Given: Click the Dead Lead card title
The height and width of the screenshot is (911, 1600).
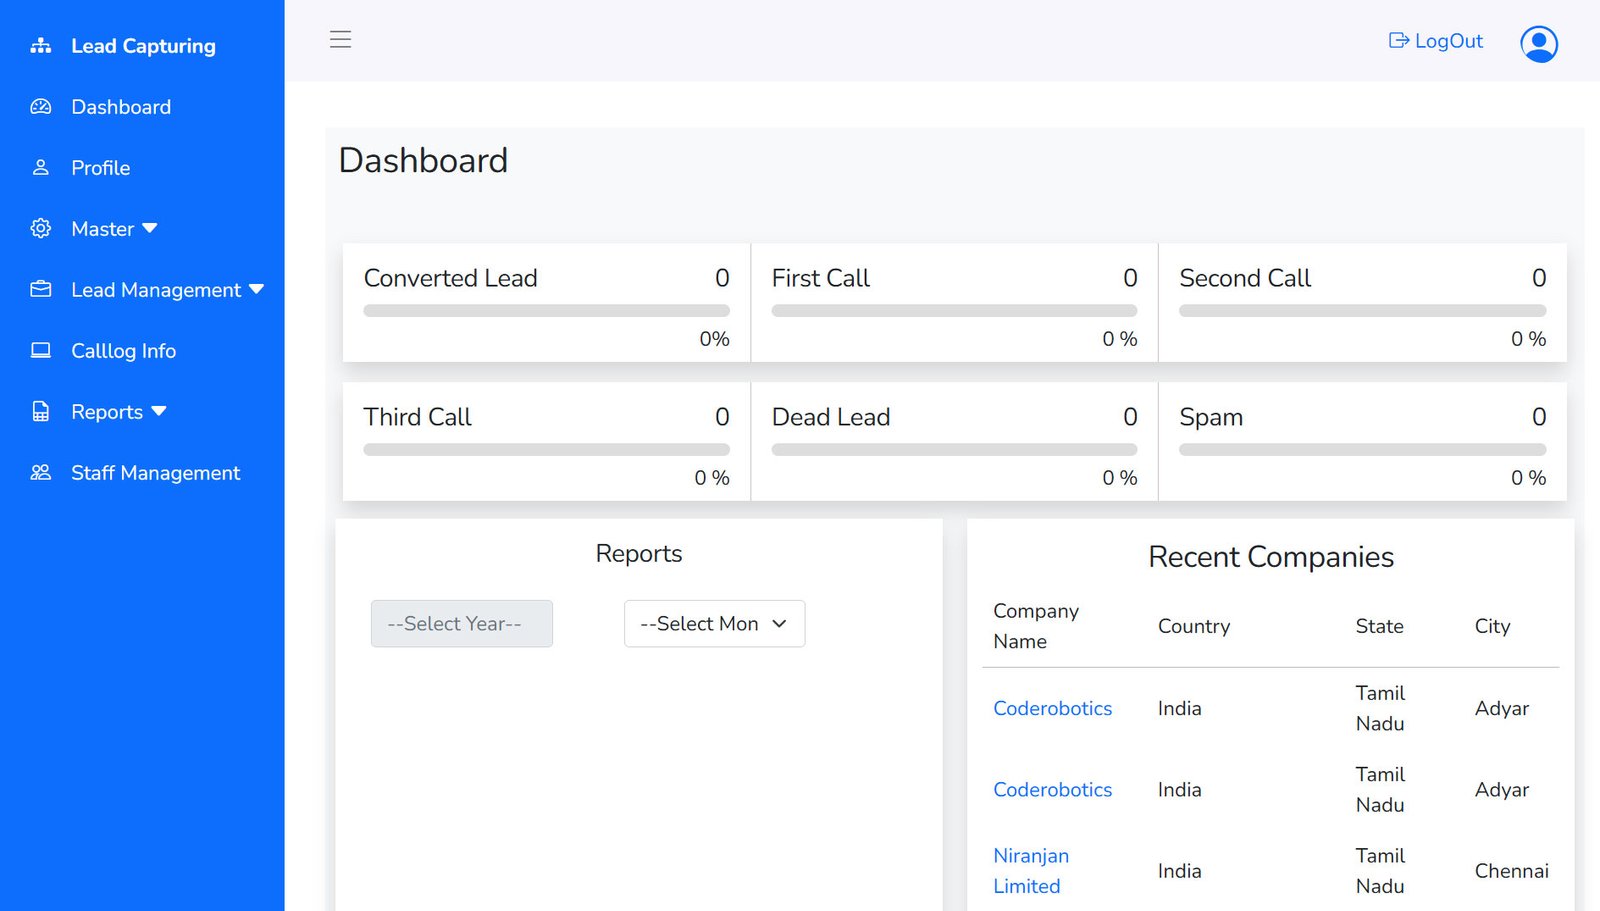Looking at the screenshot, I should pos(831,417).
